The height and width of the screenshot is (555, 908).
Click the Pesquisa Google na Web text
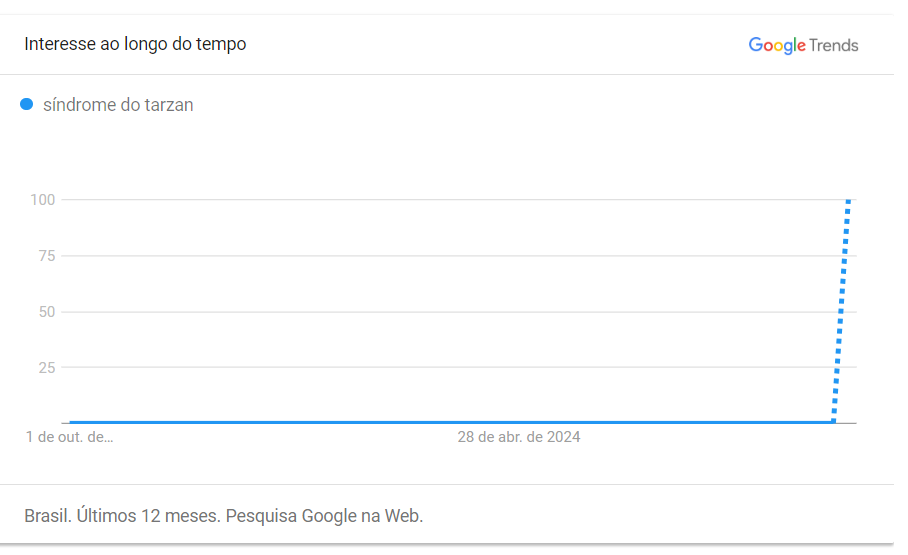pyautogui.click(x=324, y=516)
